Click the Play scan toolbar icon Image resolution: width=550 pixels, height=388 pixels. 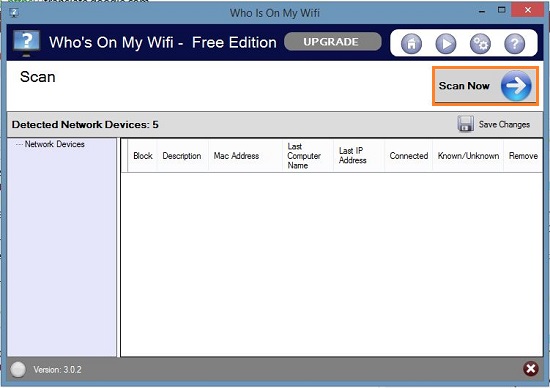tap(445, 44)
